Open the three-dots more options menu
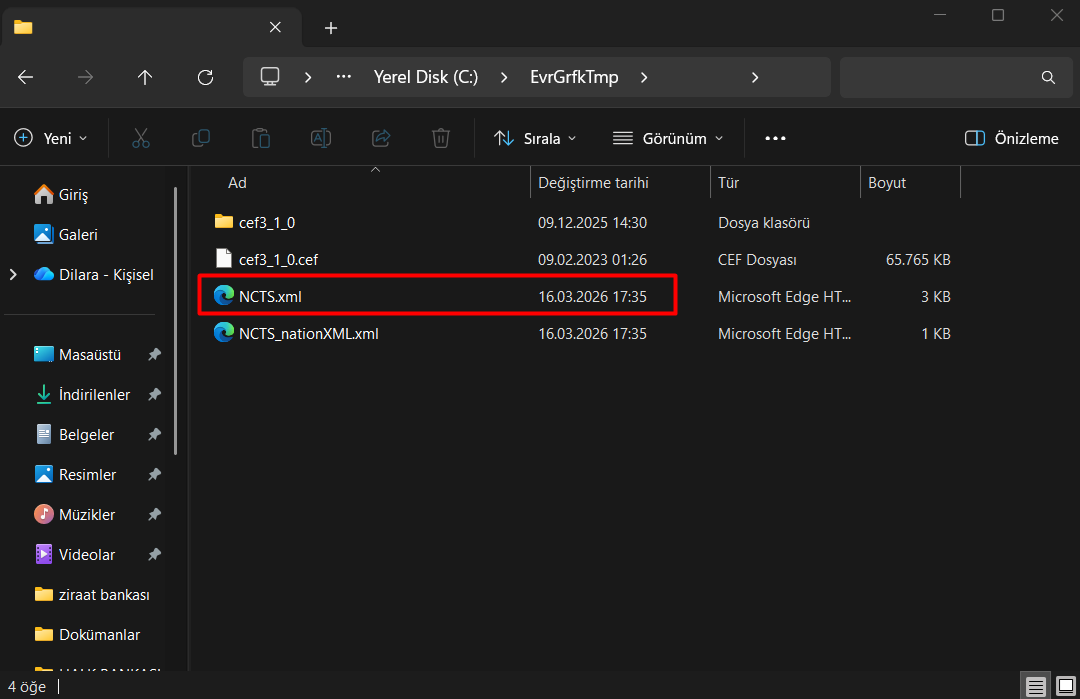1080x699 pixels. pyautogui.click(x=775, y=138)
